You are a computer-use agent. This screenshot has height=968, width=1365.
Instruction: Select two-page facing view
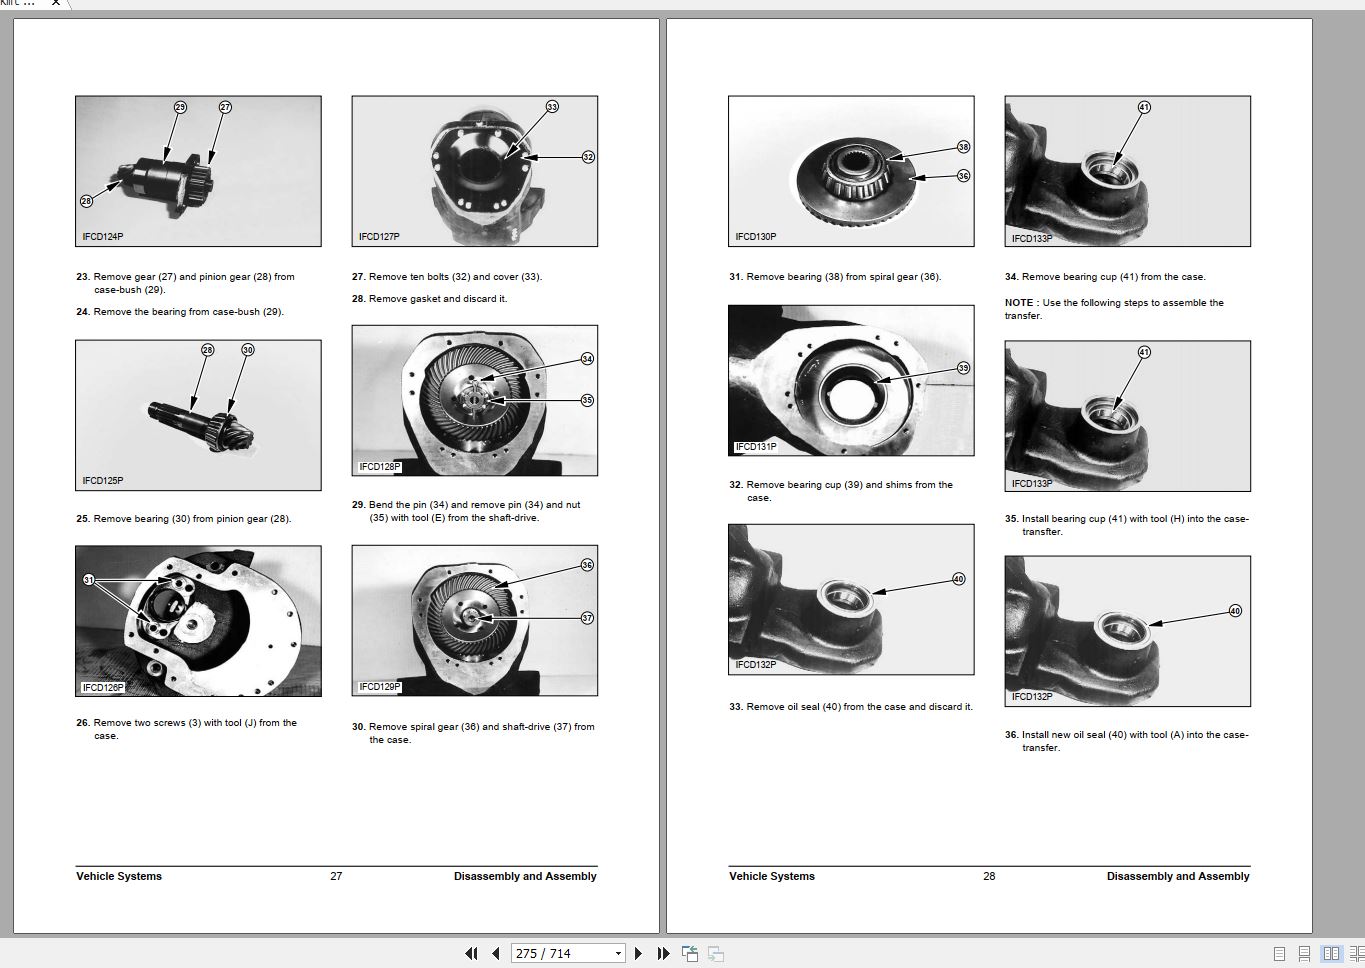pyautogui.click(x=1331, y=954)
